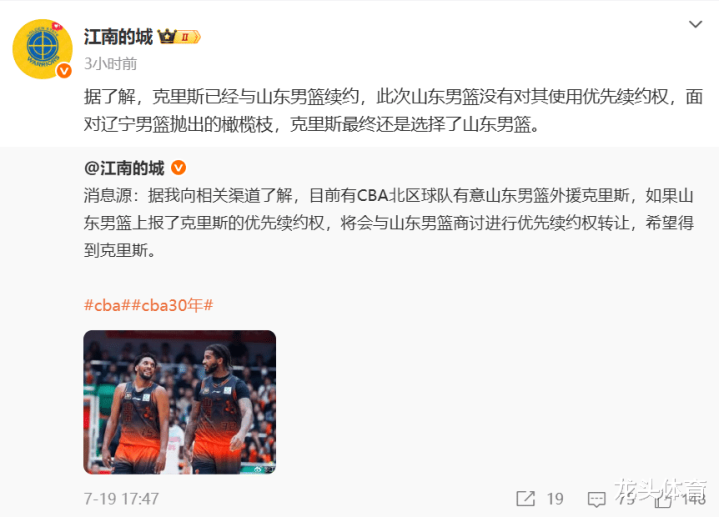Viewport: 719px width, 517px height.
Task: Open original post via 7-19 17:47 timestamp
Action: pos(121,499)
